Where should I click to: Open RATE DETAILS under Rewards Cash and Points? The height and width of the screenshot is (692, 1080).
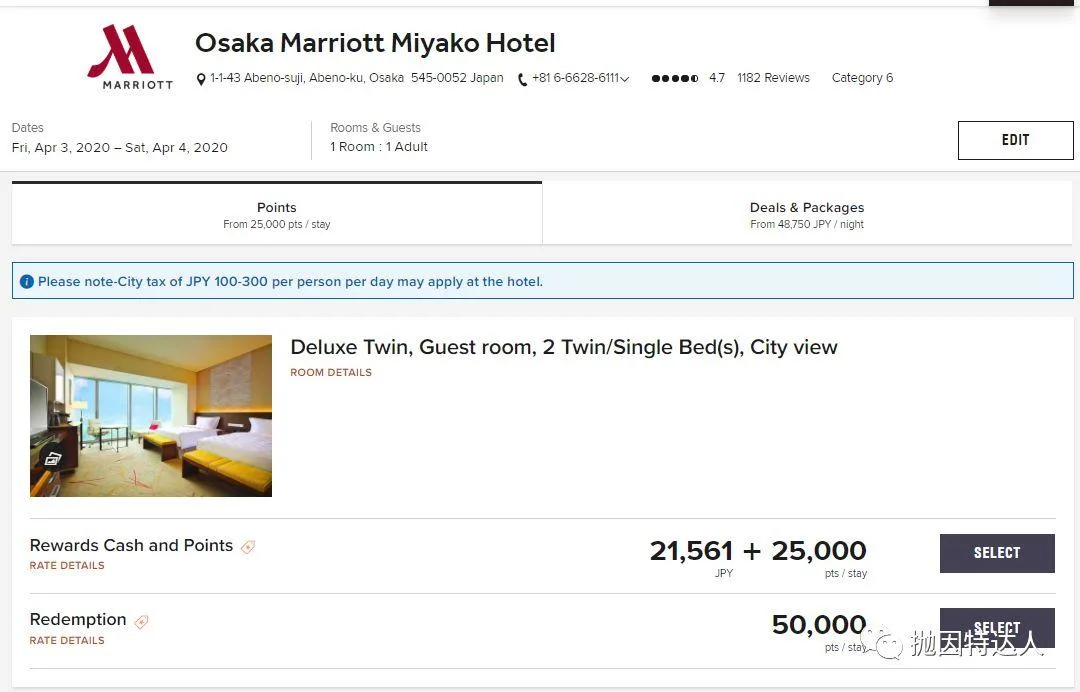click(67, 565)
